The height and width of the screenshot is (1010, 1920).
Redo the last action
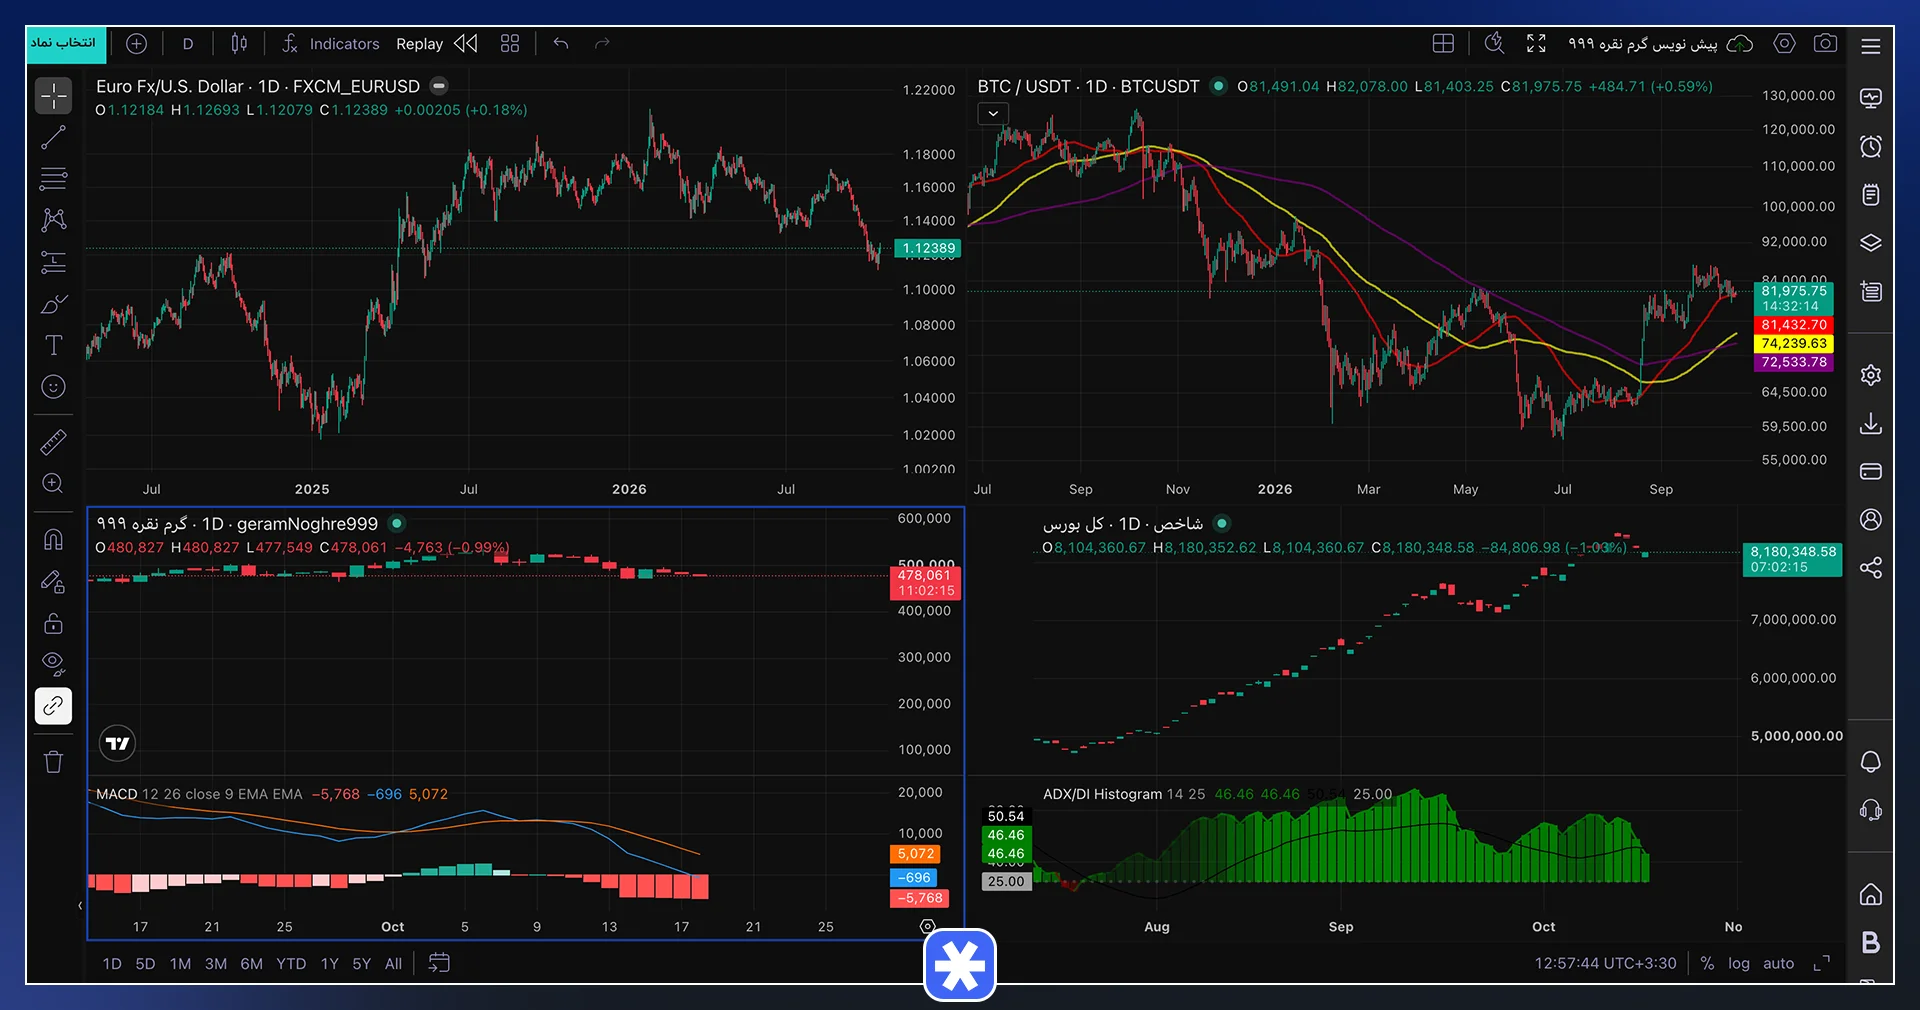[602, 44]
